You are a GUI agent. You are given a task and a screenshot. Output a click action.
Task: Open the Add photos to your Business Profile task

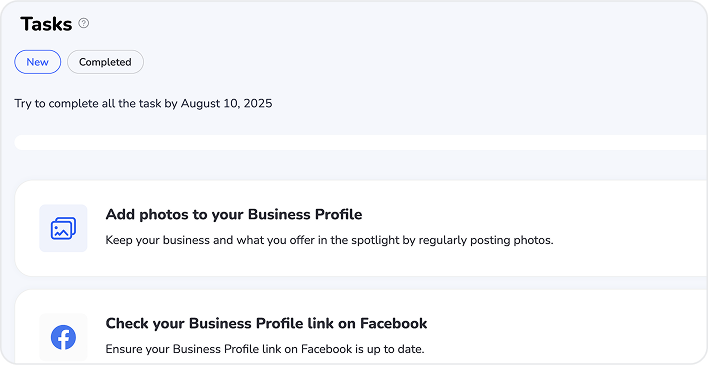[x=234, y=214]
